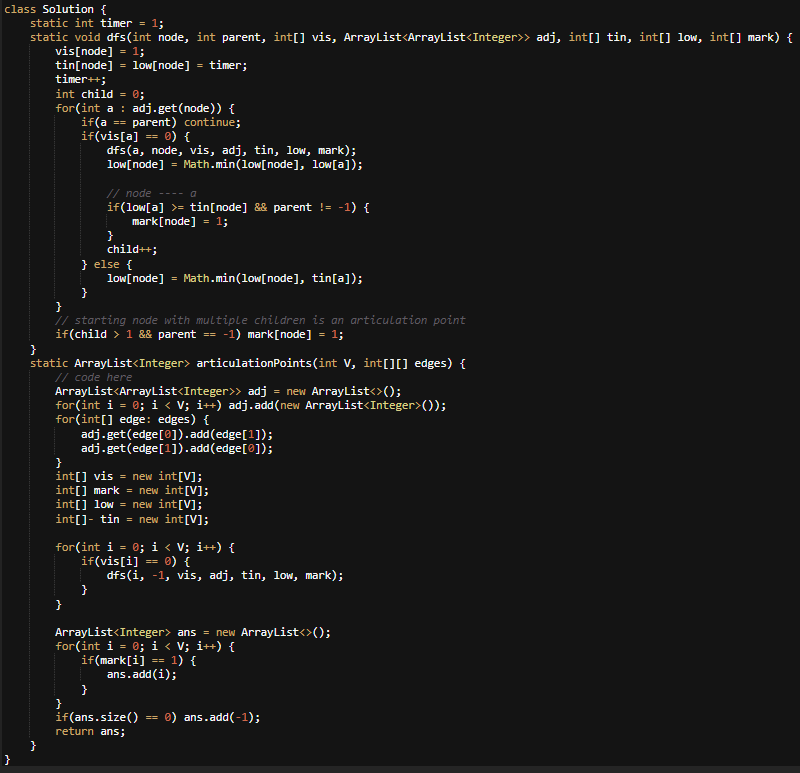Click the 'adj.get(edge[0]).add(edge[1]);' line
Screen dimensions: 800x773
click(x=177, y=435)
